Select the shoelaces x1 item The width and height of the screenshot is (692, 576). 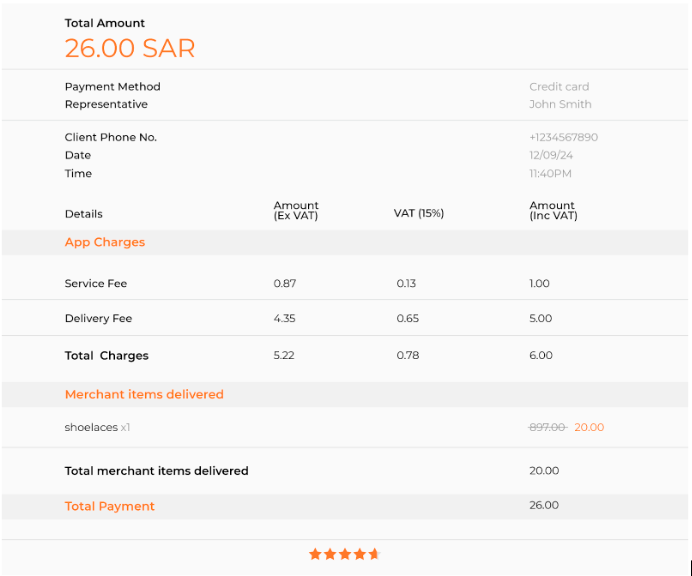[98, 427]
